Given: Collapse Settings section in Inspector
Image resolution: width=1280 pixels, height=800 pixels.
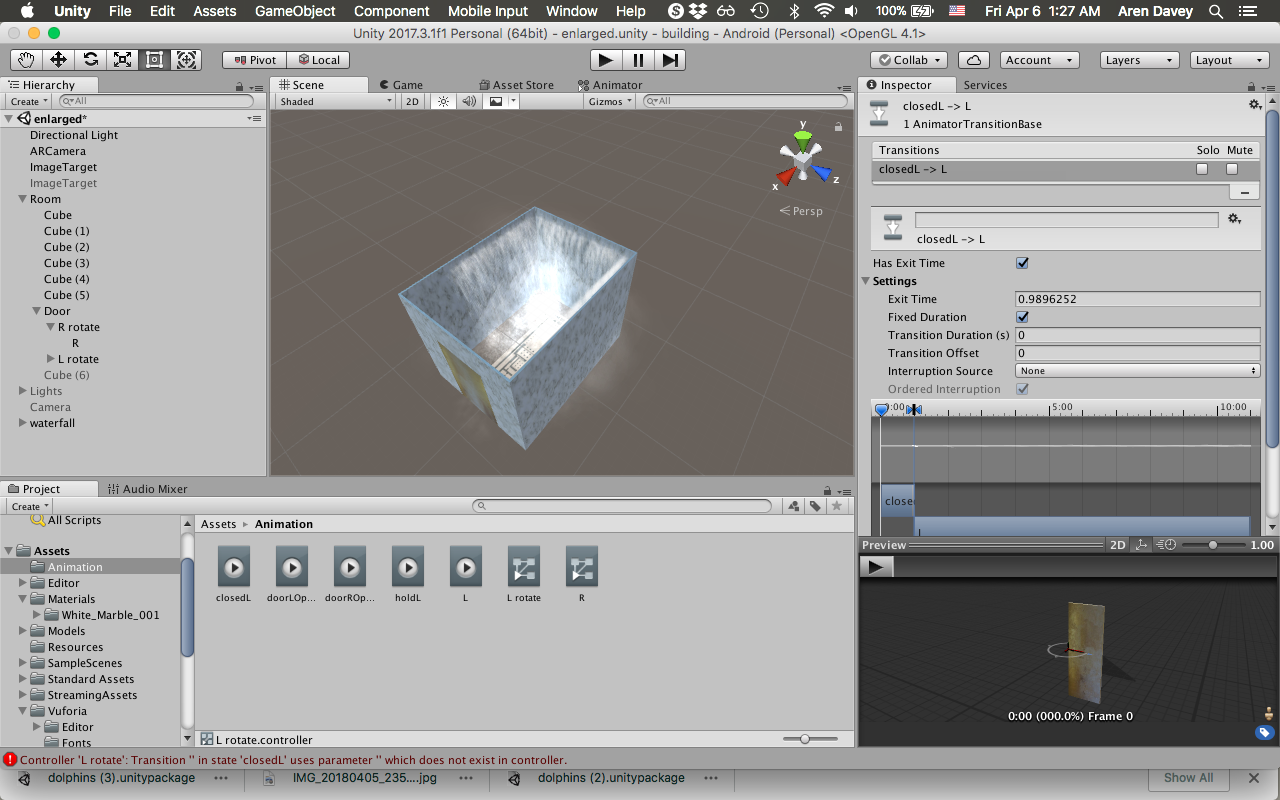Looking at the screenshot, I should [866, 281].
